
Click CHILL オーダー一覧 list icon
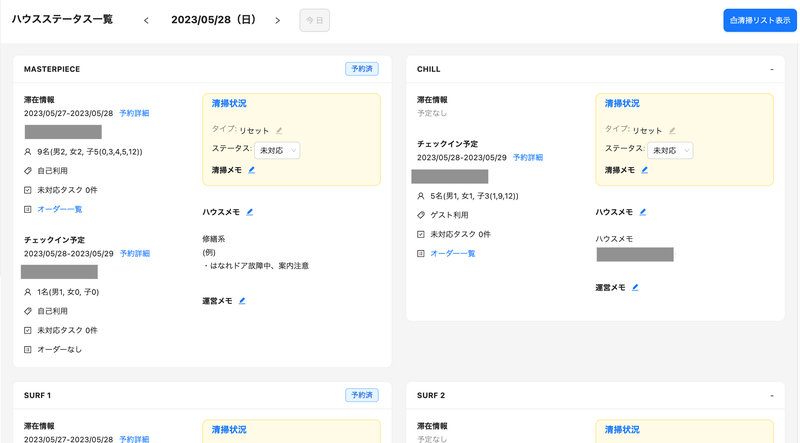tap(420, 254)
